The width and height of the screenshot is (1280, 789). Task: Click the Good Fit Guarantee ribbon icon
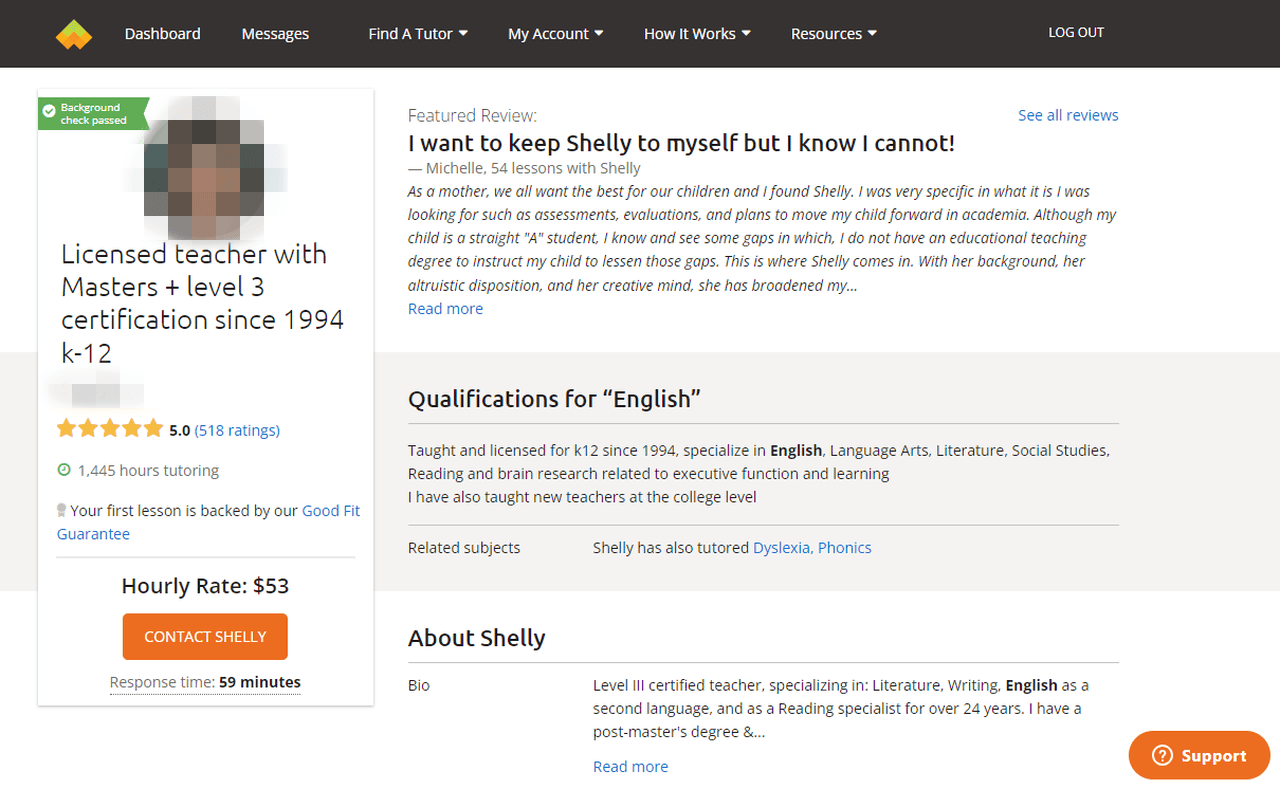tap(62, 510)
